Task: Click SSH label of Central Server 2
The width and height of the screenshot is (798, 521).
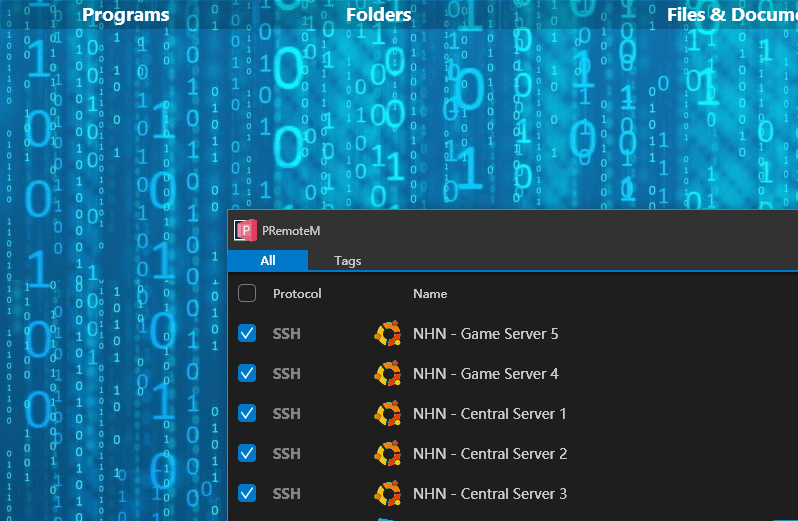Action: (x=287, y=453)
